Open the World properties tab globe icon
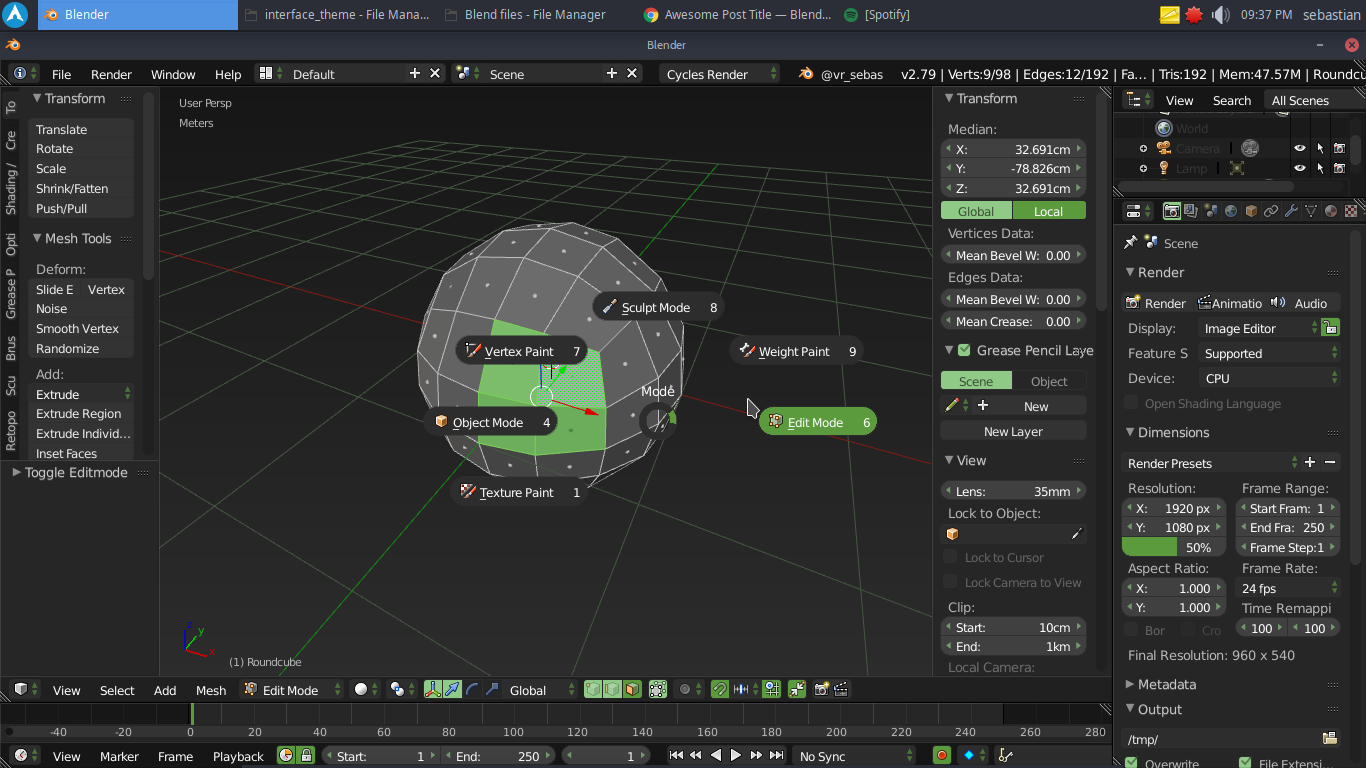The image size is (1366, 768). click(x=1231, y=211)
